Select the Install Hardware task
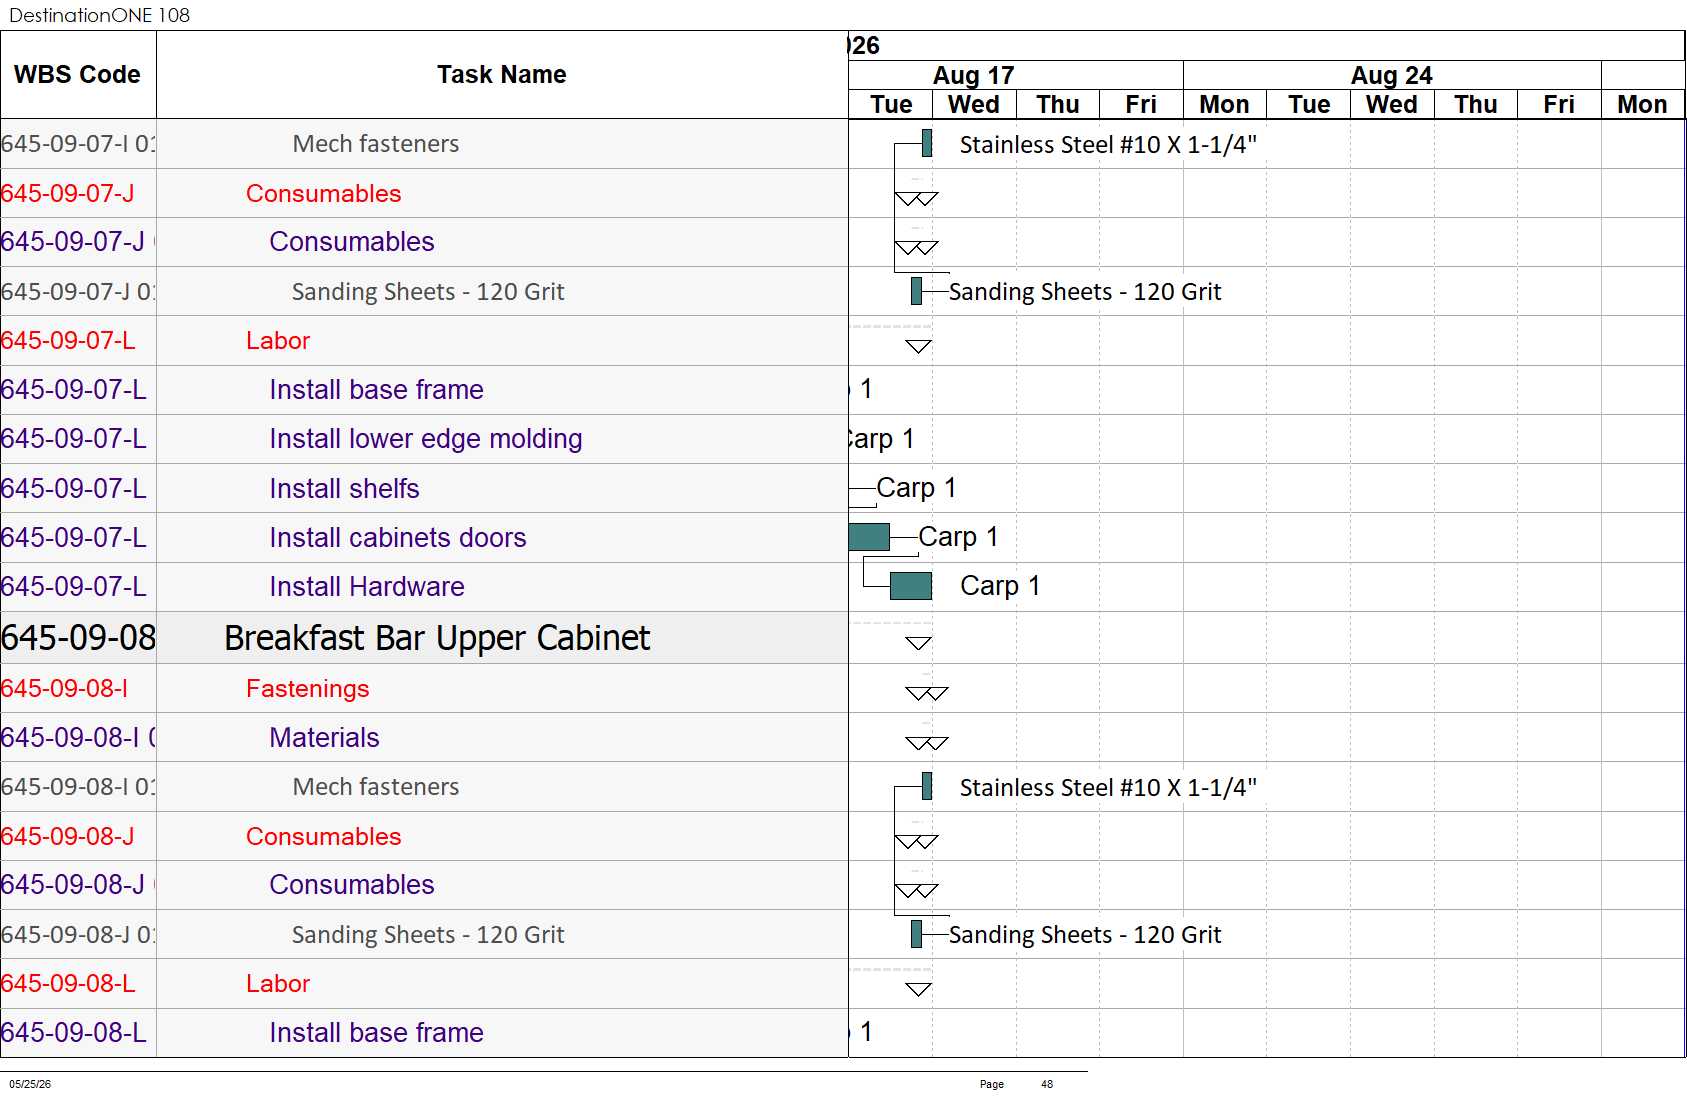The width and height of the screenshot is (1687, 1097). [367, 587]
